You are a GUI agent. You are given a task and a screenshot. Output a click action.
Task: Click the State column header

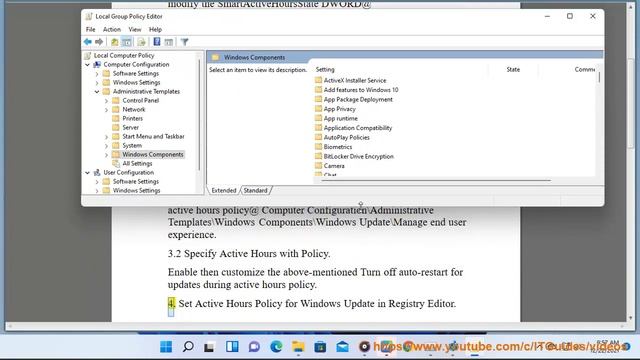(513, 69)
